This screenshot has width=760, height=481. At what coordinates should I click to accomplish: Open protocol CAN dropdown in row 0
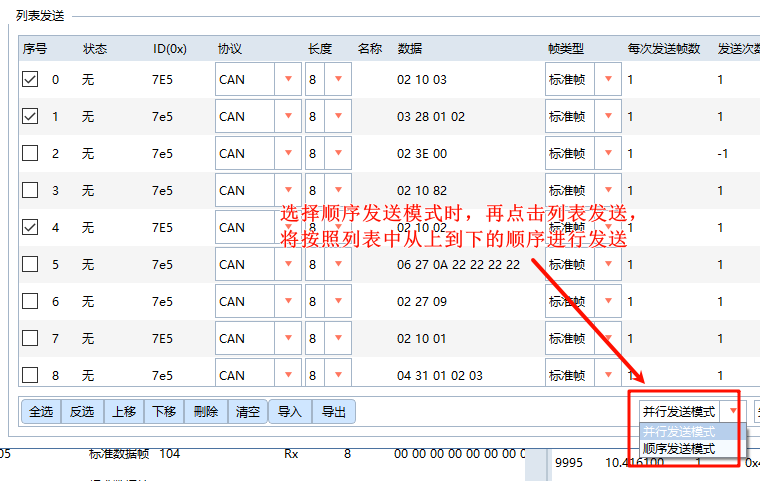[x=288, y=79]
